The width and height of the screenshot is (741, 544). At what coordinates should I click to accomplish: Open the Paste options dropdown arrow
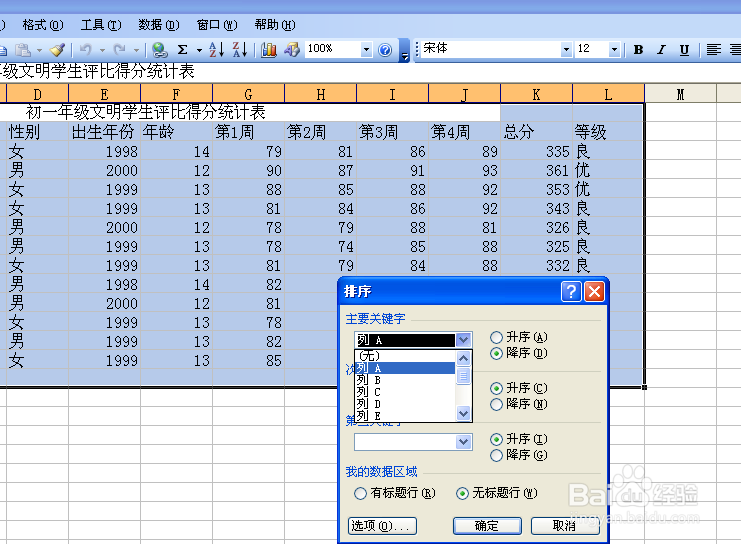(x=39, y=50)
